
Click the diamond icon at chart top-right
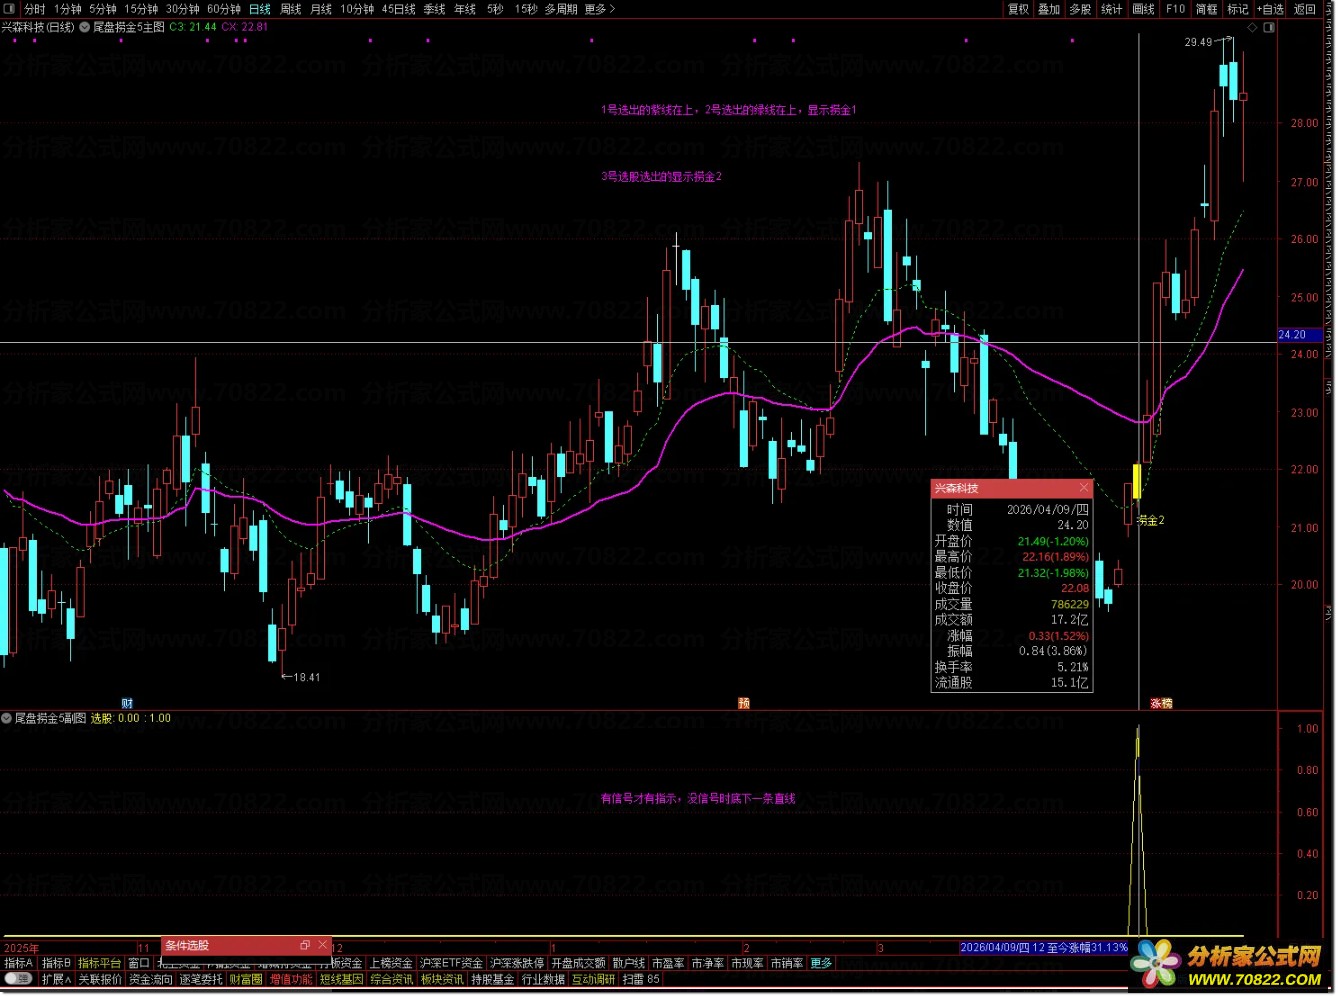click(x=1254, y=27)
